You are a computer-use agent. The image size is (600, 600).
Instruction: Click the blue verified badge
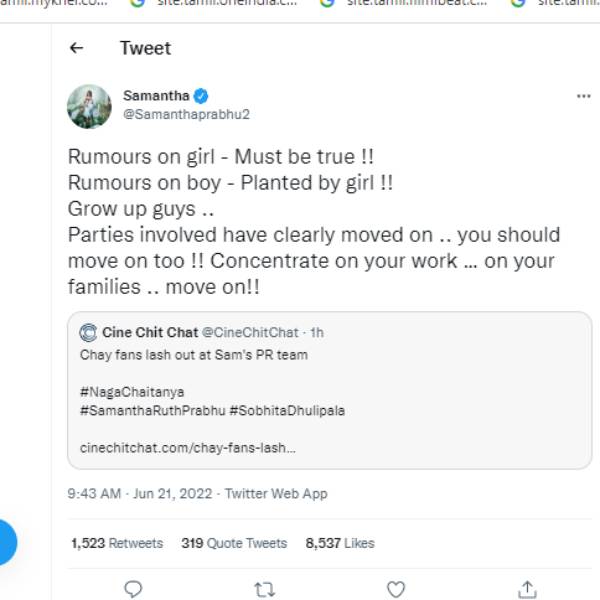click(201, 96)
